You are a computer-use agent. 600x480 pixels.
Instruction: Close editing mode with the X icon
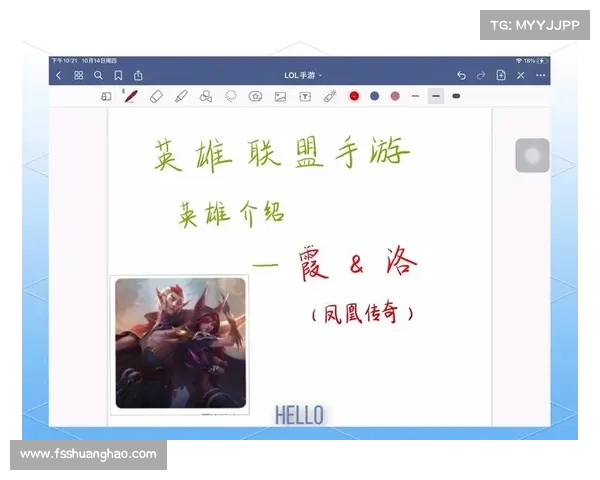520,75
